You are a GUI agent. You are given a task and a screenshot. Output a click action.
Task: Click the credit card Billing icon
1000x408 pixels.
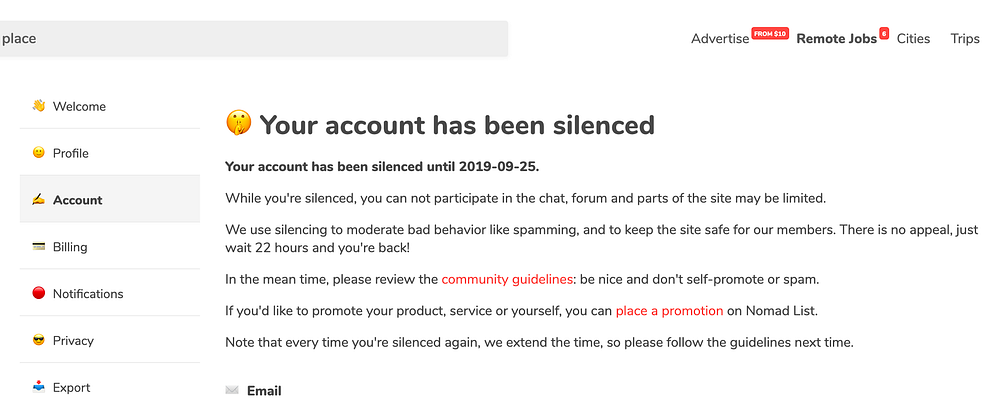coord(39,247)
